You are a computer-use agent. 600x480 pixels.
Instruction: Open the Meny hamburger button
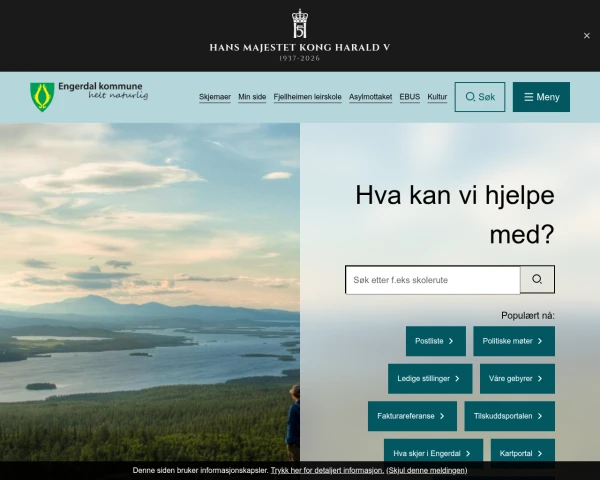click(x=541, y=97)
